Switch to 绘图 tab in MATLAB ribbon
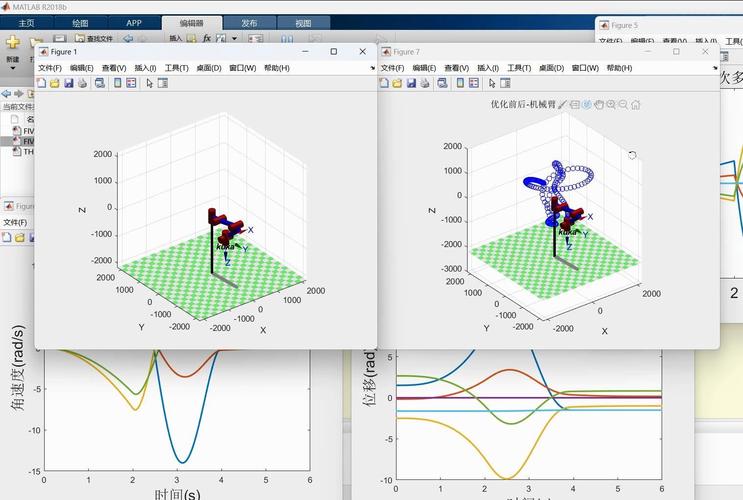Viewport: 743px width, 500px height. point(81,23)
